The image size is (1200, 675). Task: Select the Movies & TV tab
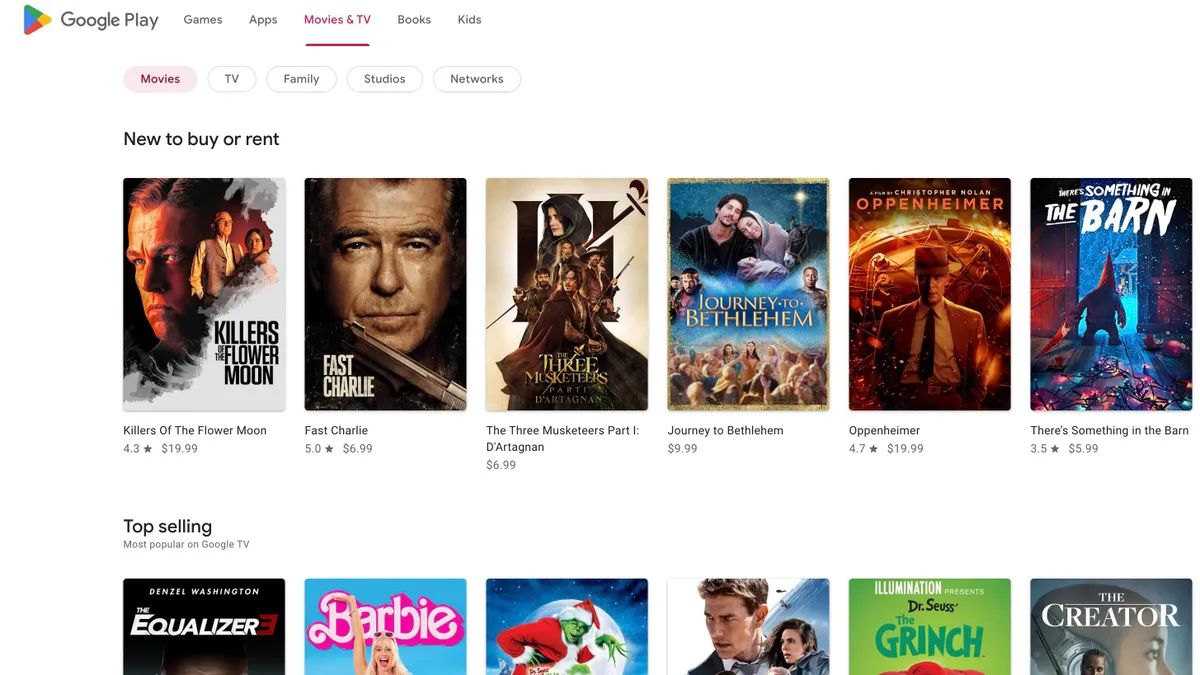(337, 20)
